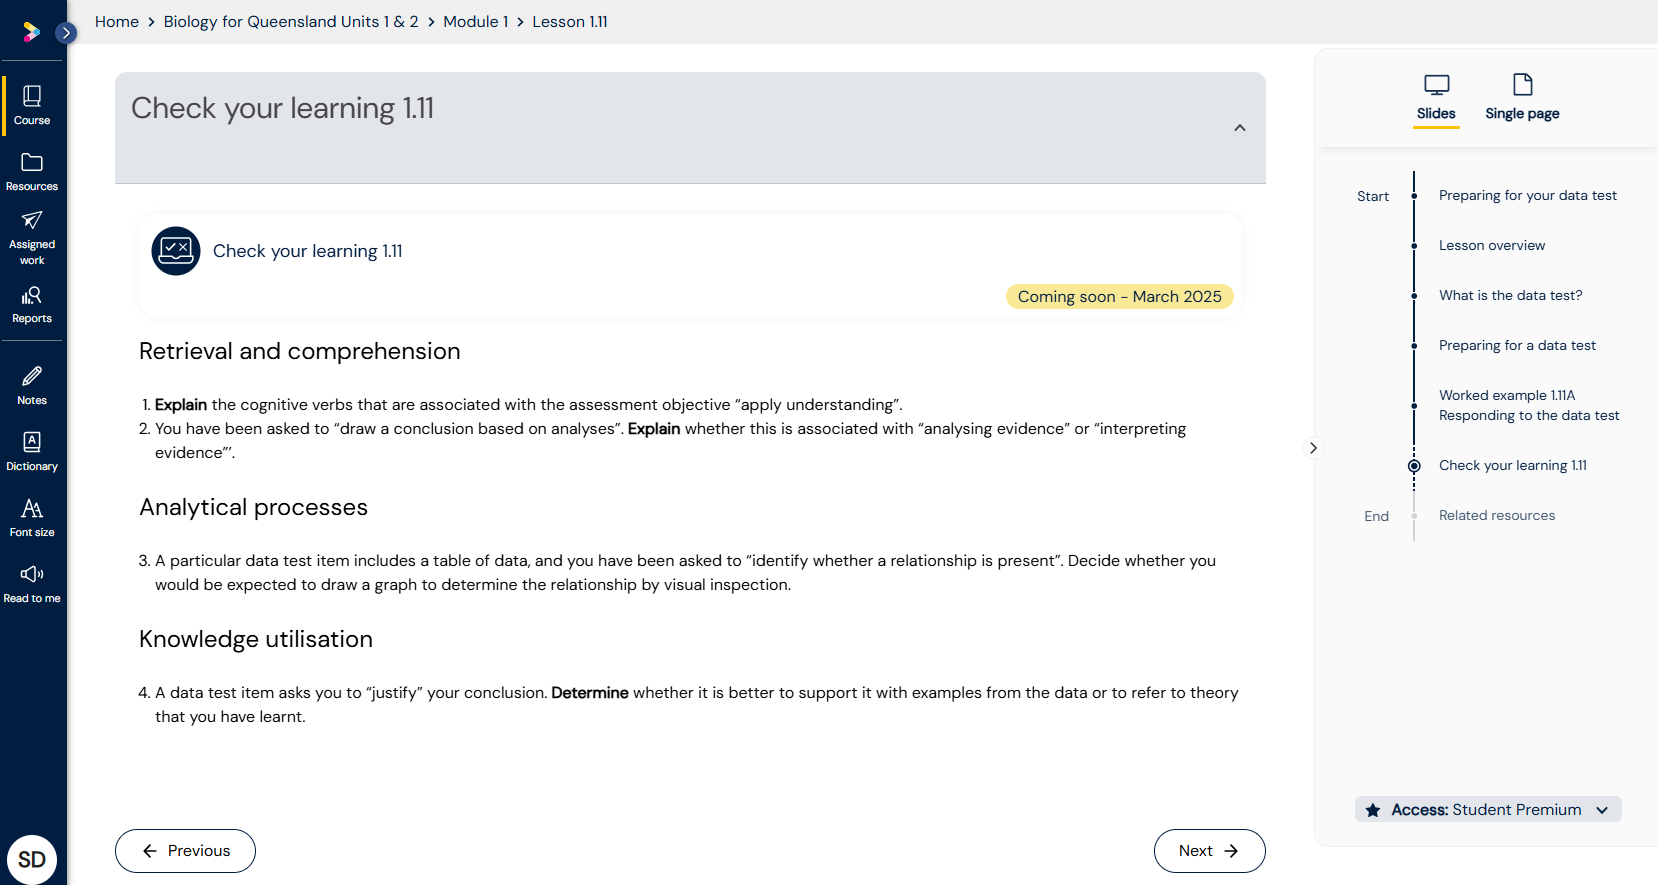Collapse the Check your learning 1.11 header
The image size is (1658, 885).
[1239, 128]
